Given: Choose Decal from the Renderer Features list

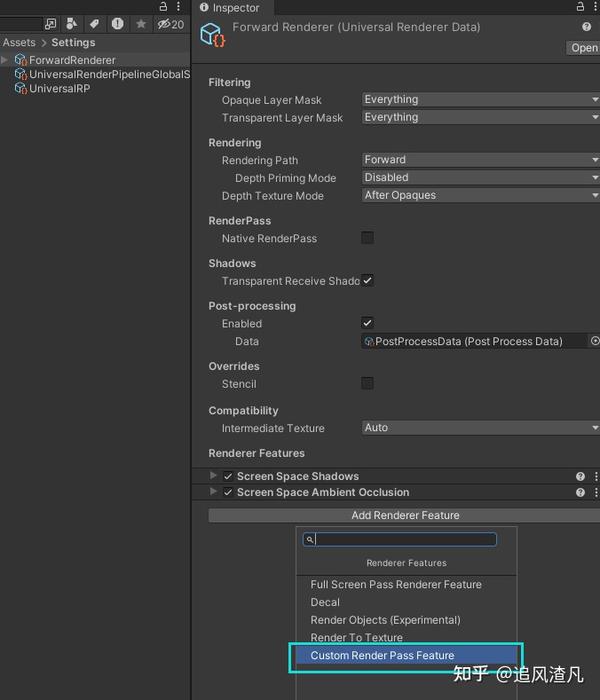Looking at the screenshot, I should point(325,602).
